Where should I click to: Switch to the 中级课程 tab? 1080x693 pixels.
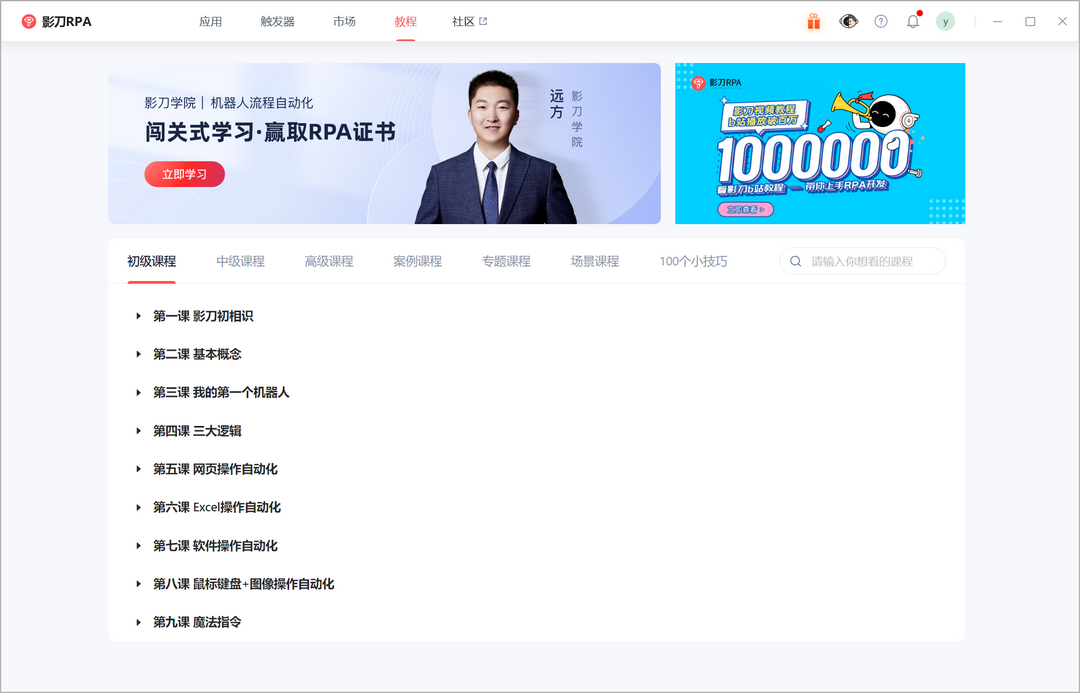tap(240, 260)
